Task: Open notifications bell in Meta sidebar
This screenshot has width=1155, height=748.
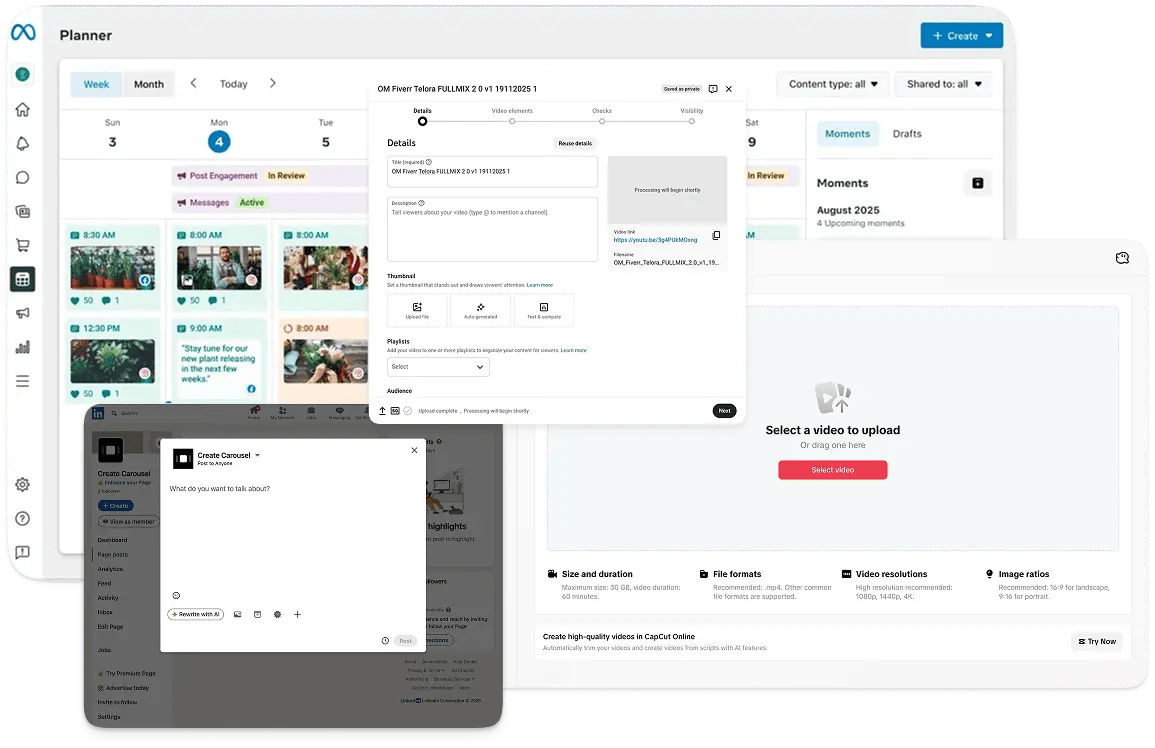Action: point(22,144)
